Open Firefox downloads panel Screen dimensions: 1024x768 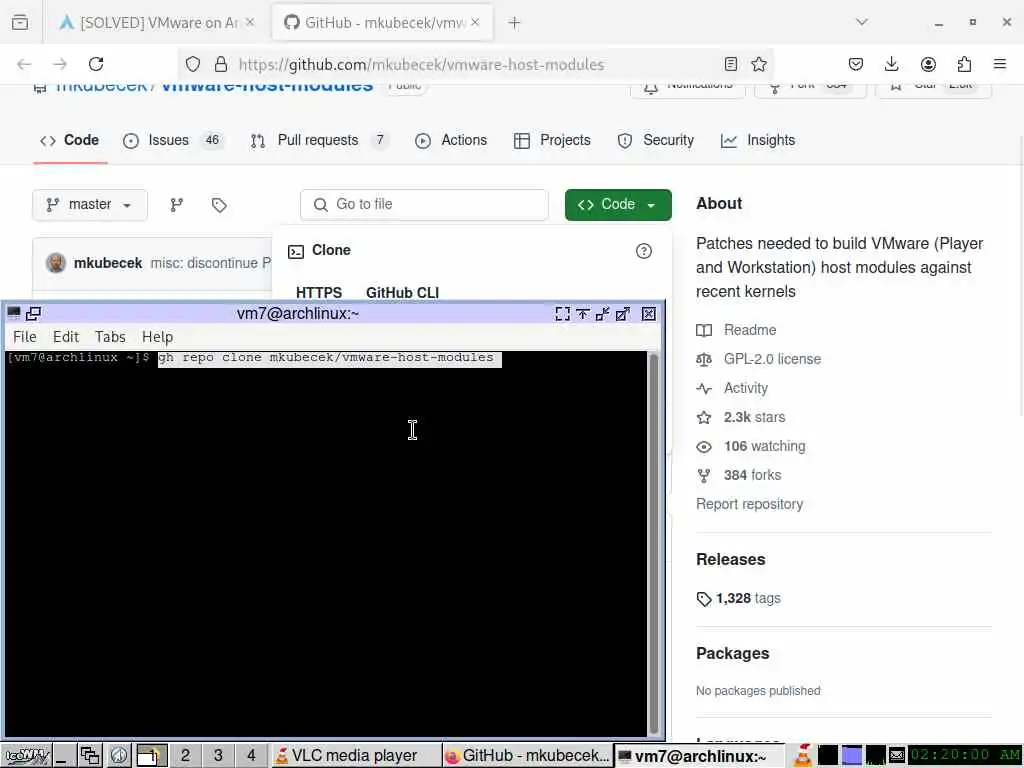891,64
